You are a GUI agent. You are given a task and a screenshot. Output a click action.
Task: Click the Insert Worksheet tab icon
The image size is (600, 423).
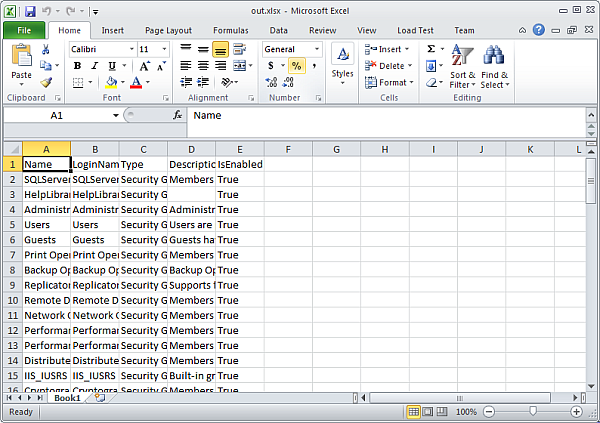99,398
